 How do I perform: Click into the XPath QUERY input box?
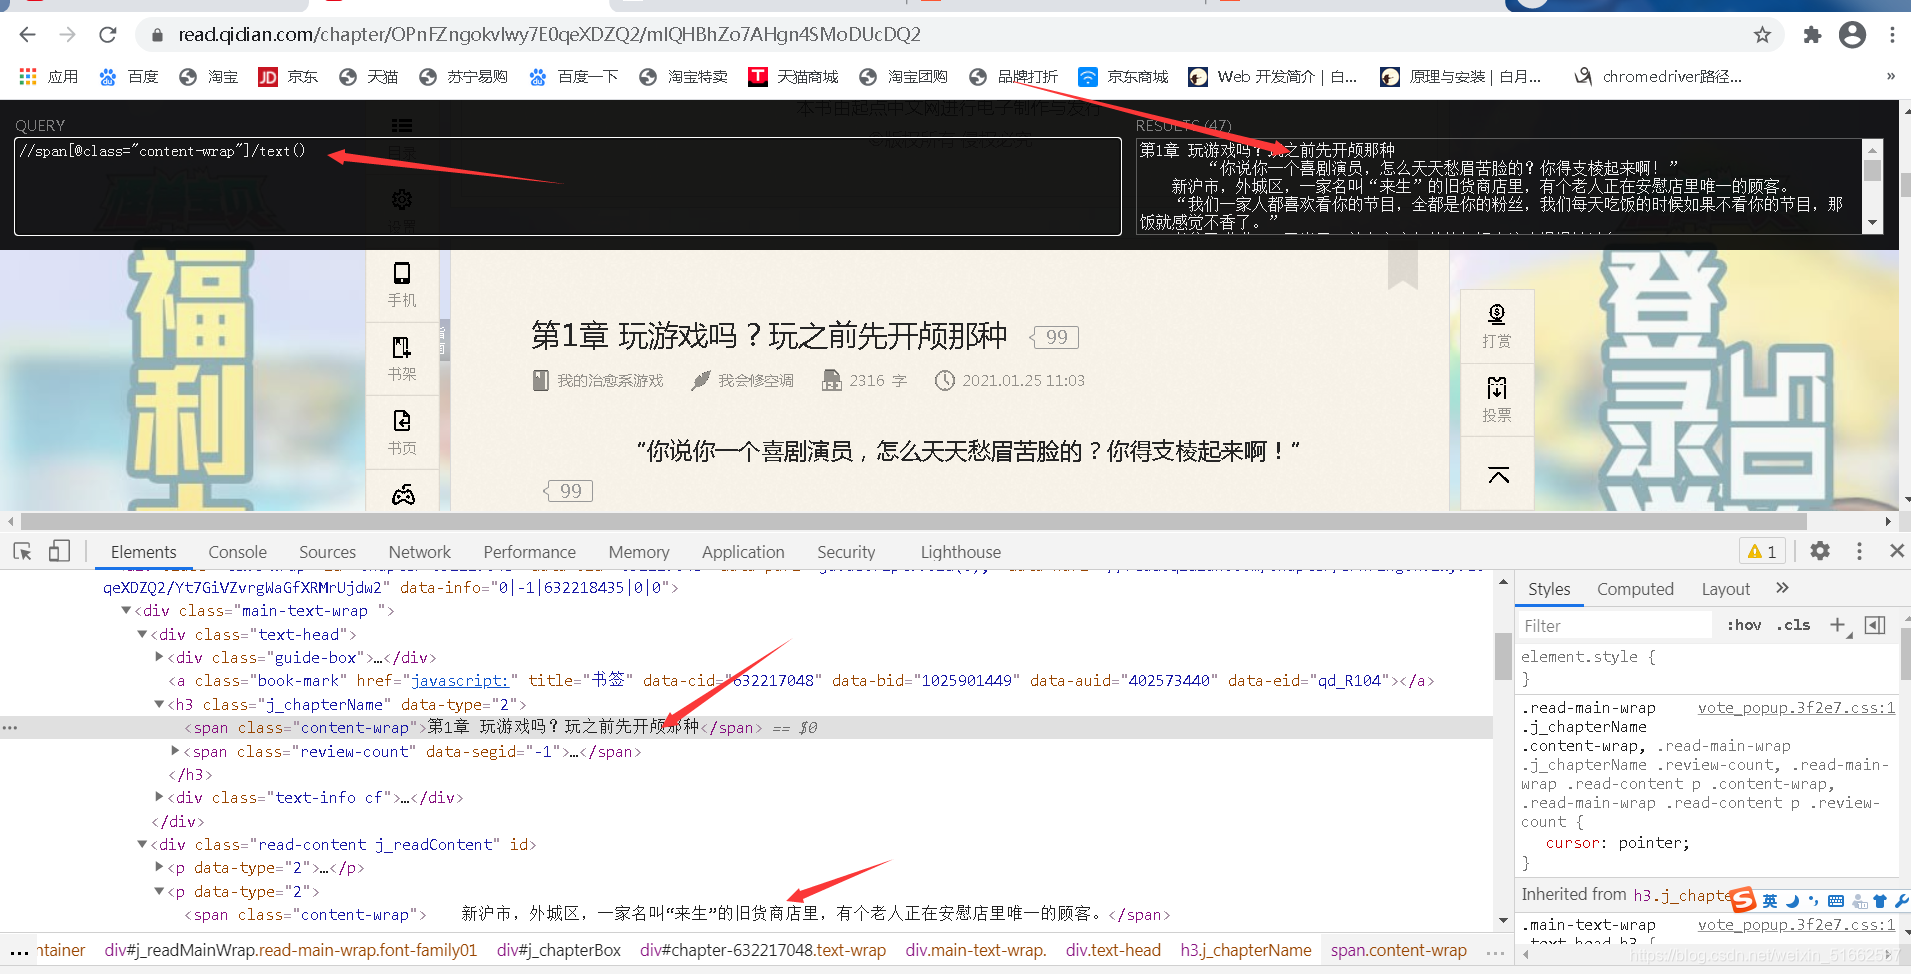click(567, 186)
